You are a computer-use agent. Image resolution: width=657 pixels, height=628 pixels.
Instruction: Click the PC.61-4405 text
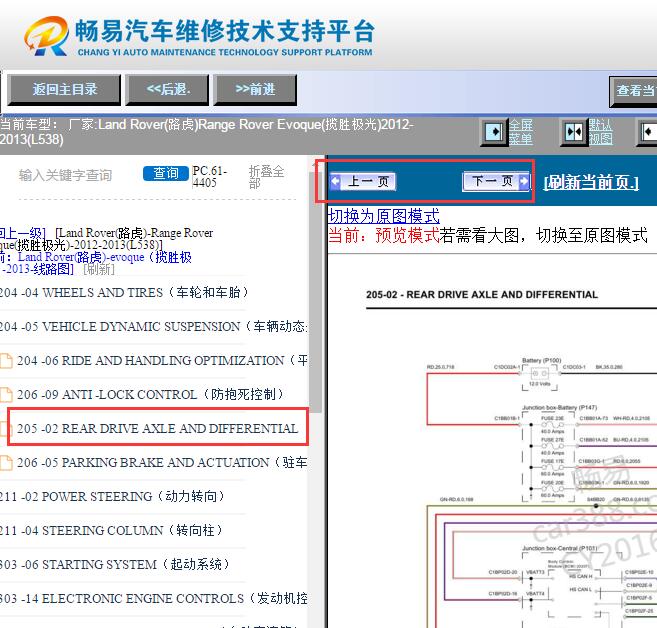210,176
